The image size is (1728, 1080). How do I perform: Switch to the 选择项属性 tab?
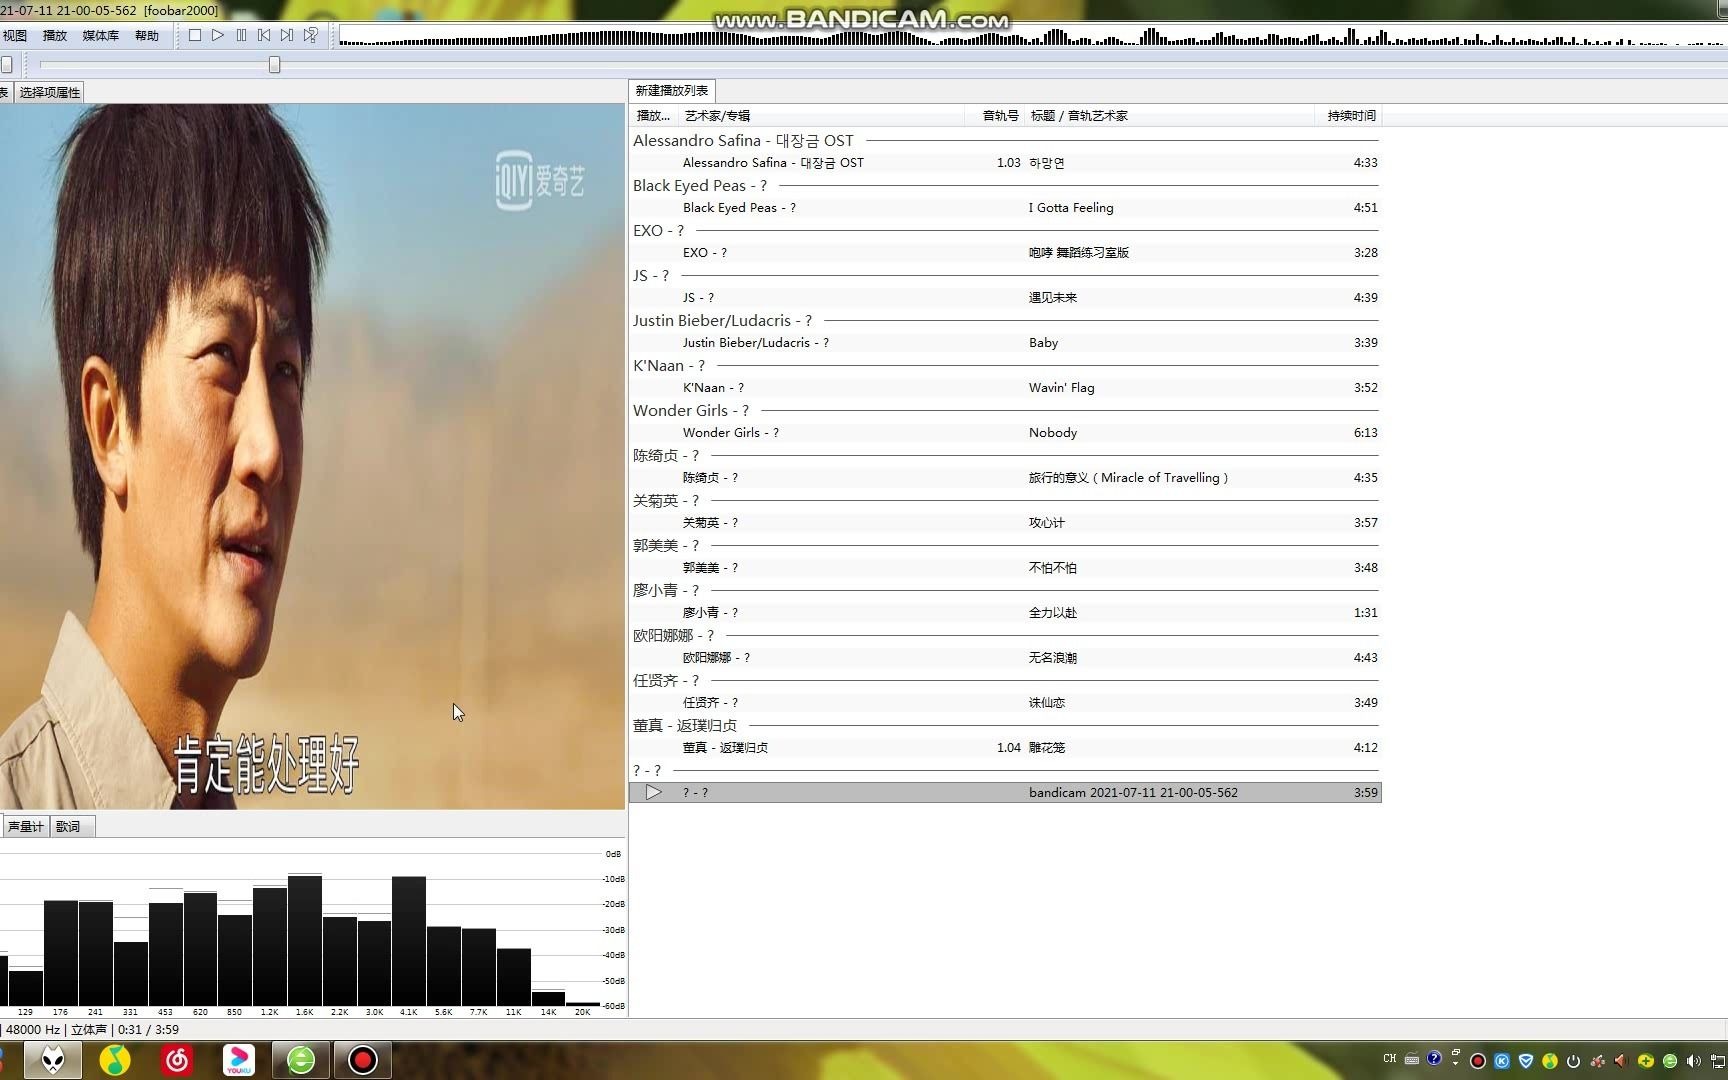click(50, 92)
